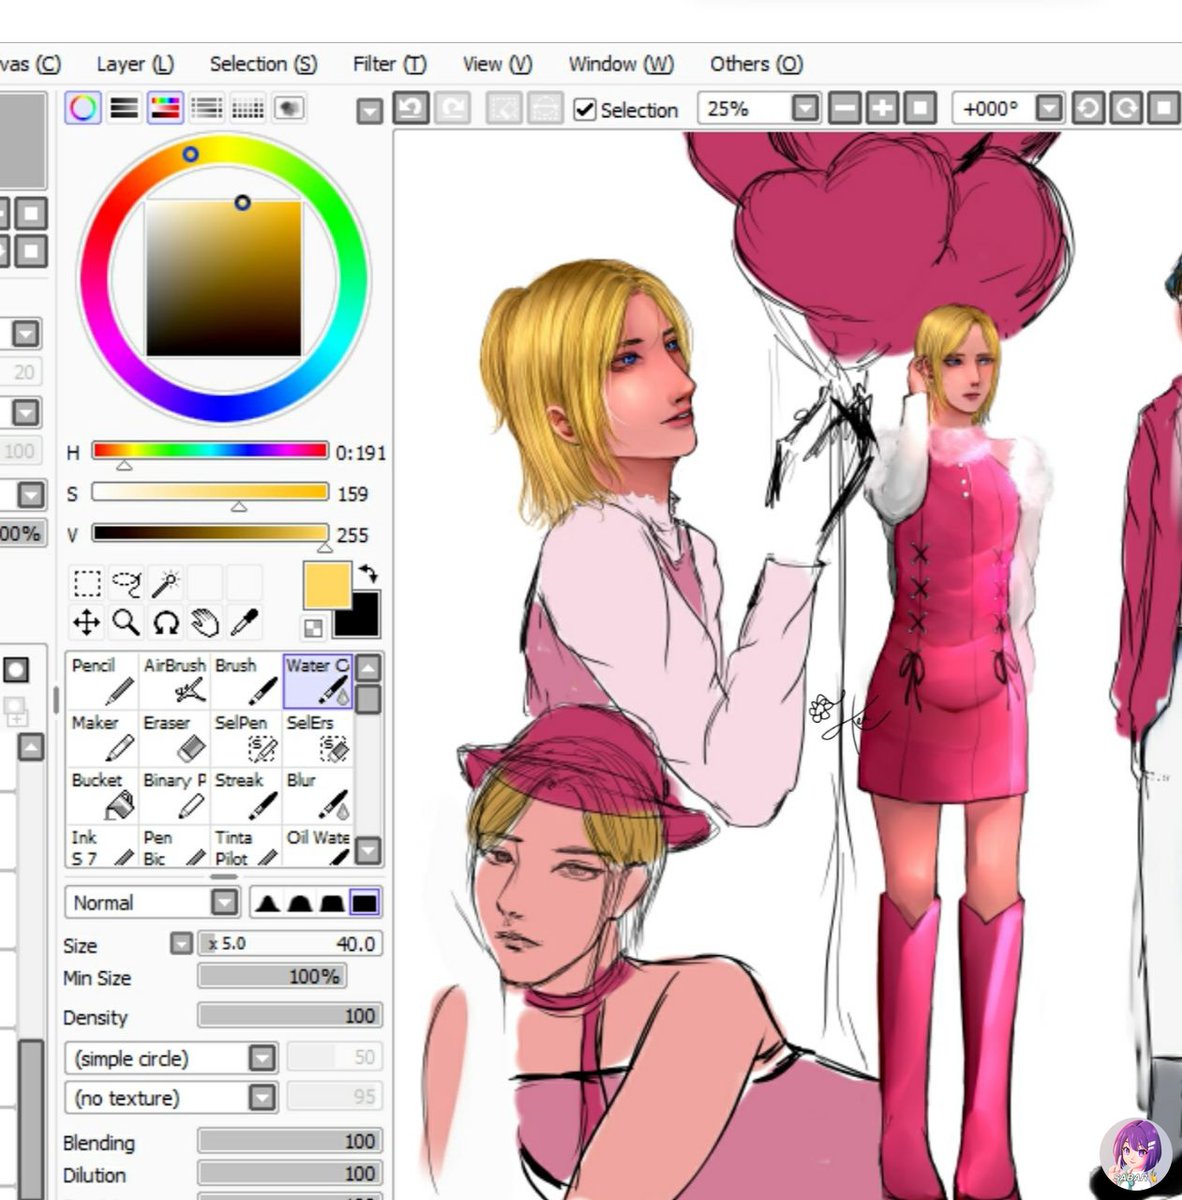This screenshot has width=1182, height=1200.
Task: Click the H hue slider bar
Action: click(x=210, y=451)
